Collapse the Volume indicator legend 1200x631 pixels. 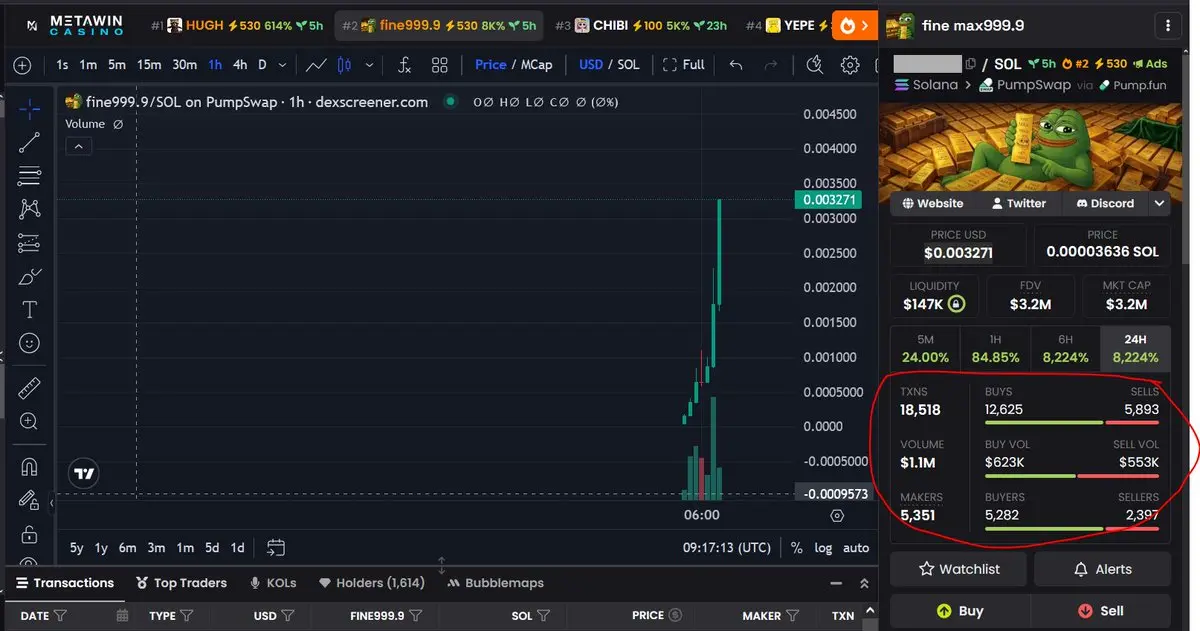coord(78,146)
